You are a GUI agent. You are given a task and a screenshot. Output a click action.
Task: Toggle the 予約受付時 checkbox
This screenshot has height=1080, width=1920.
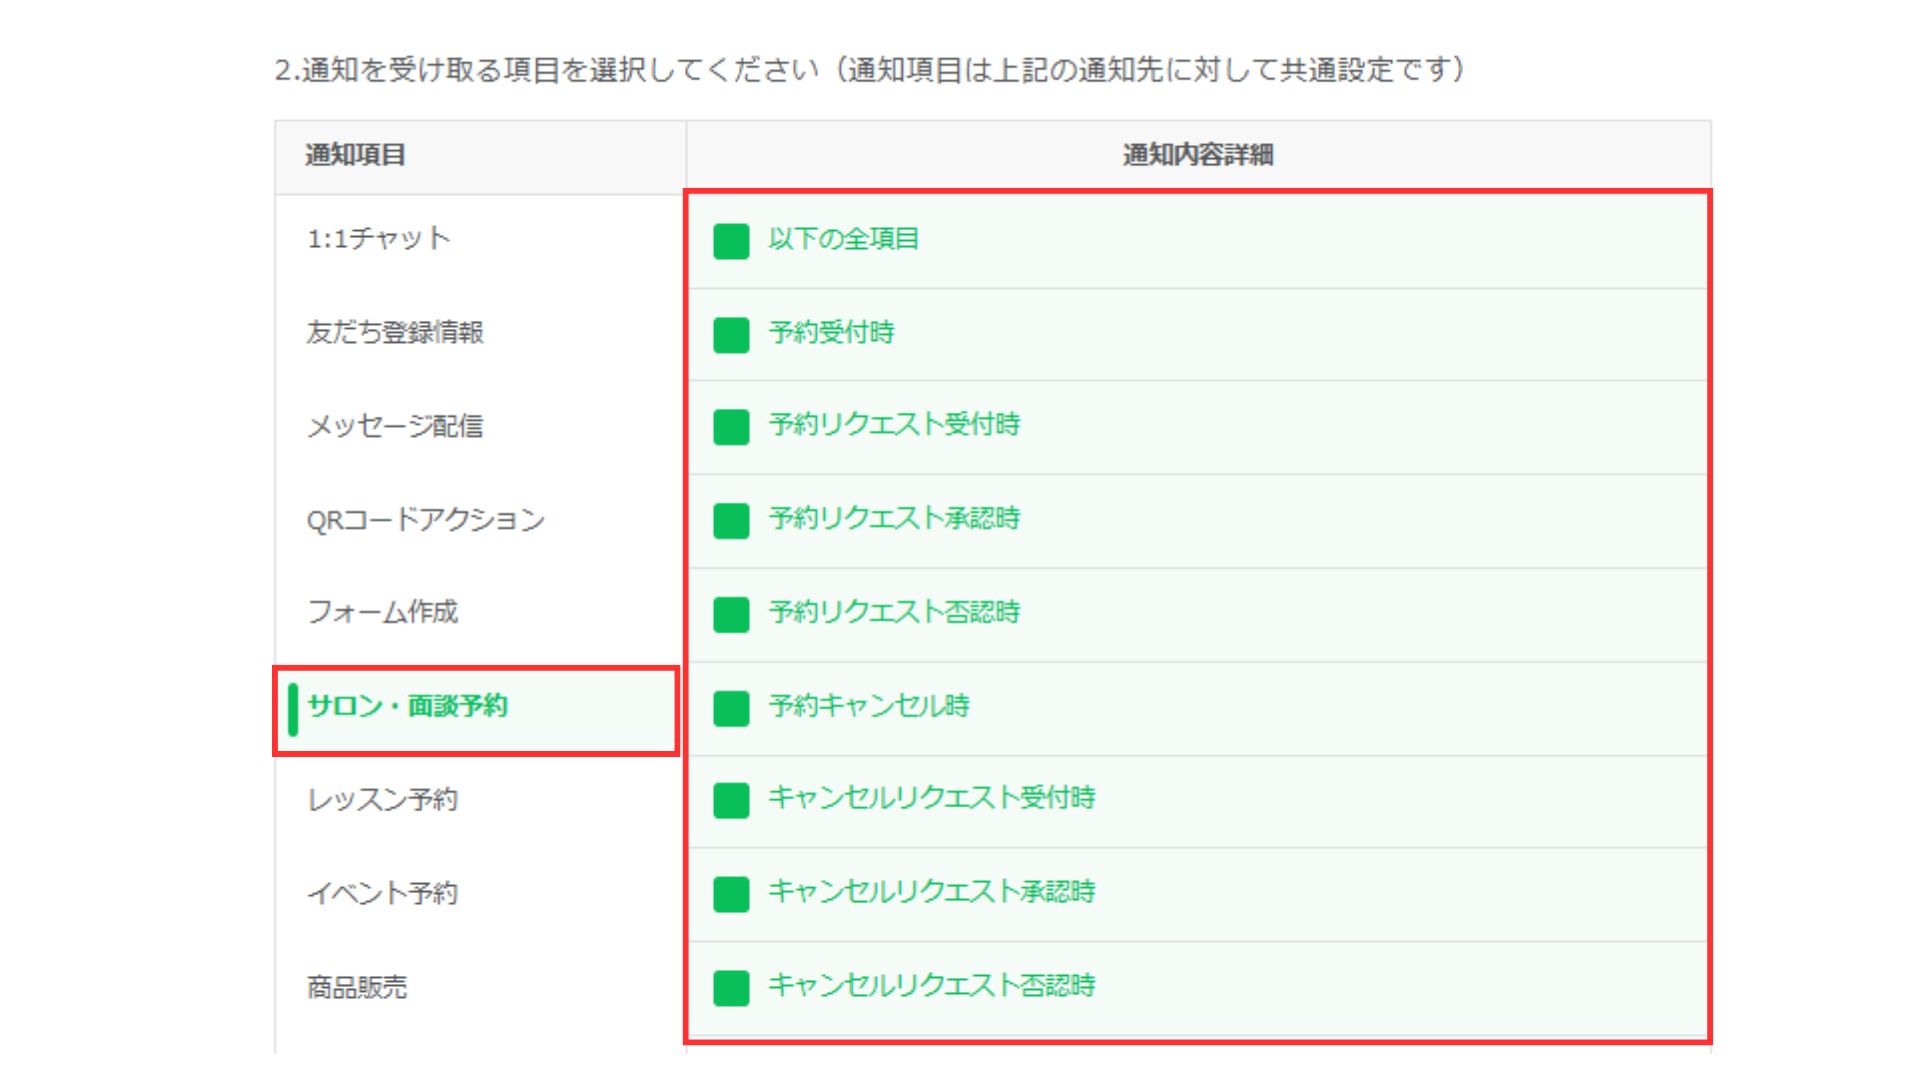coord(731,335)
